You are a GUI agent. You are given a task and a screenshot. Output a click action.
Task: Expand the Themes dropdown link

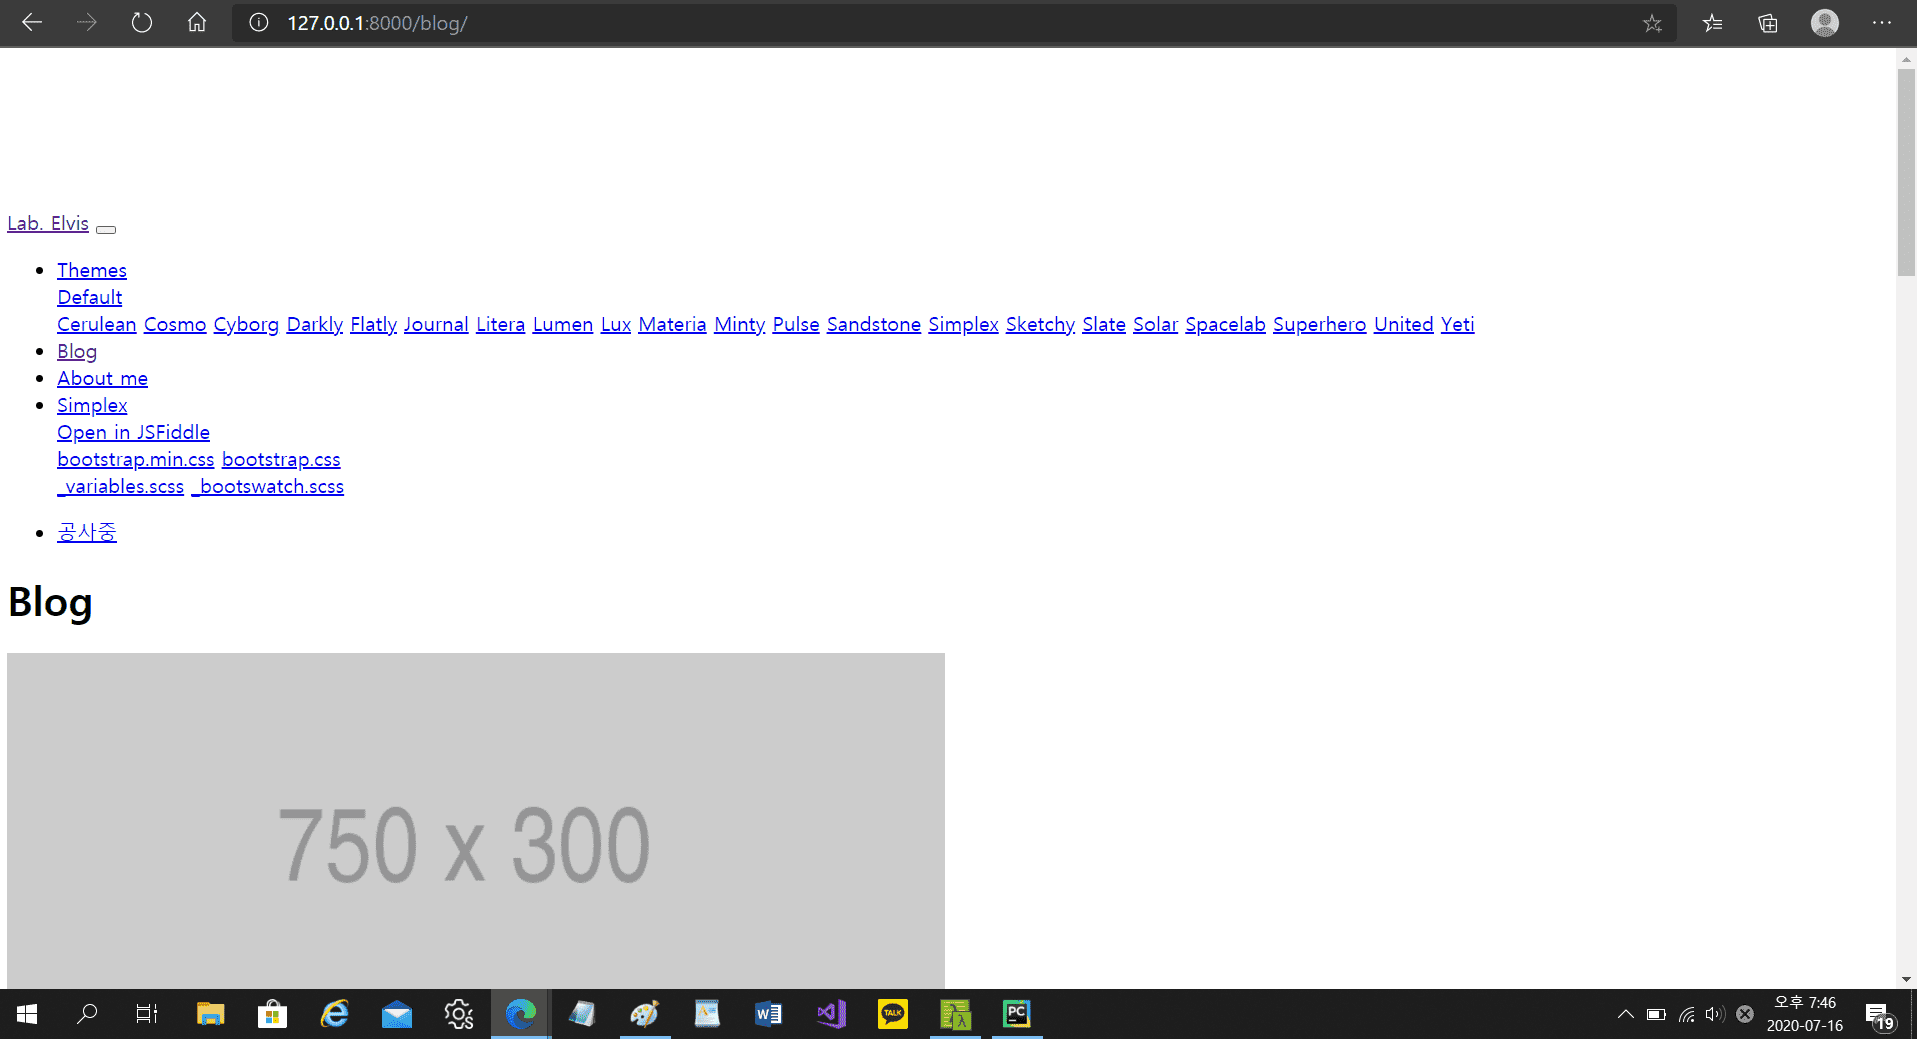92,270
